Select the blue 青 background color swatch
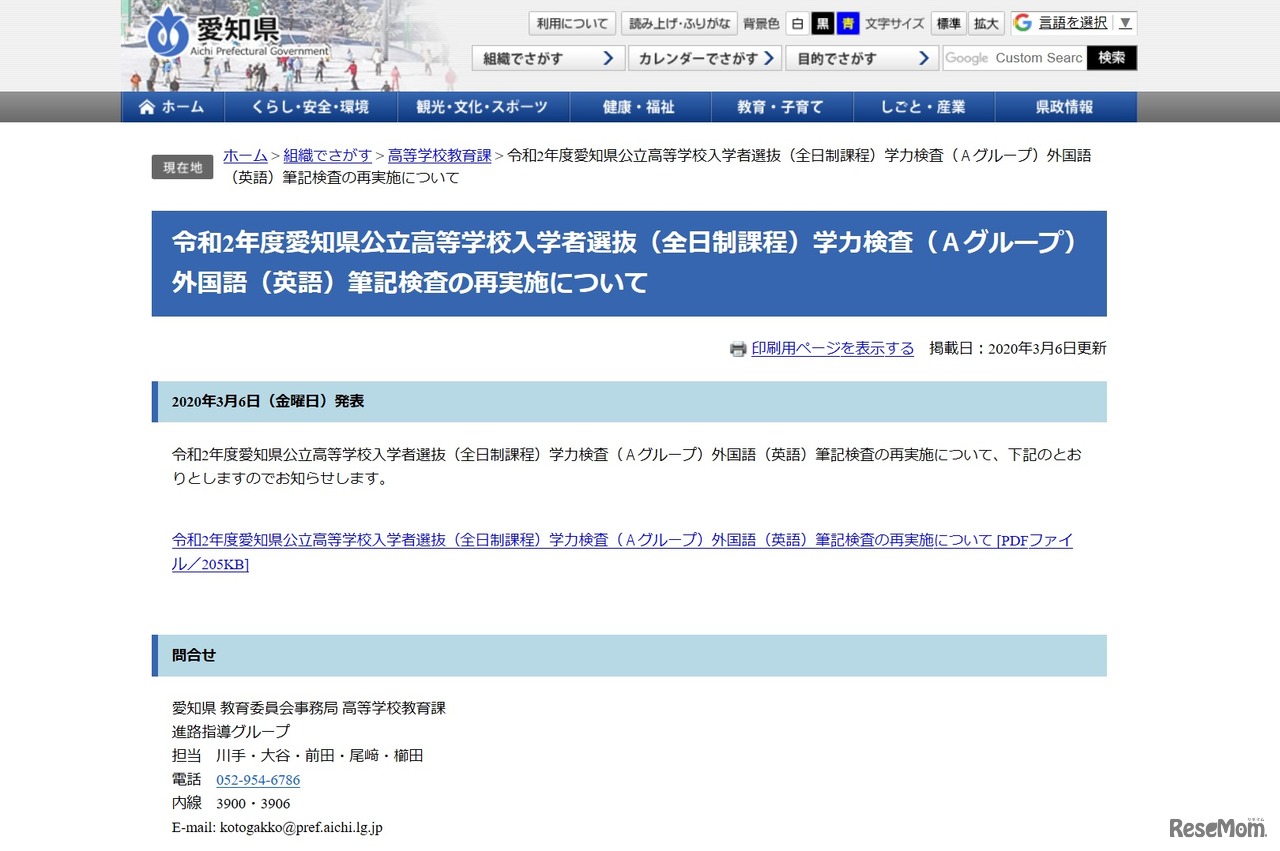The image size is (1280, 851). [x=848, y=22]
